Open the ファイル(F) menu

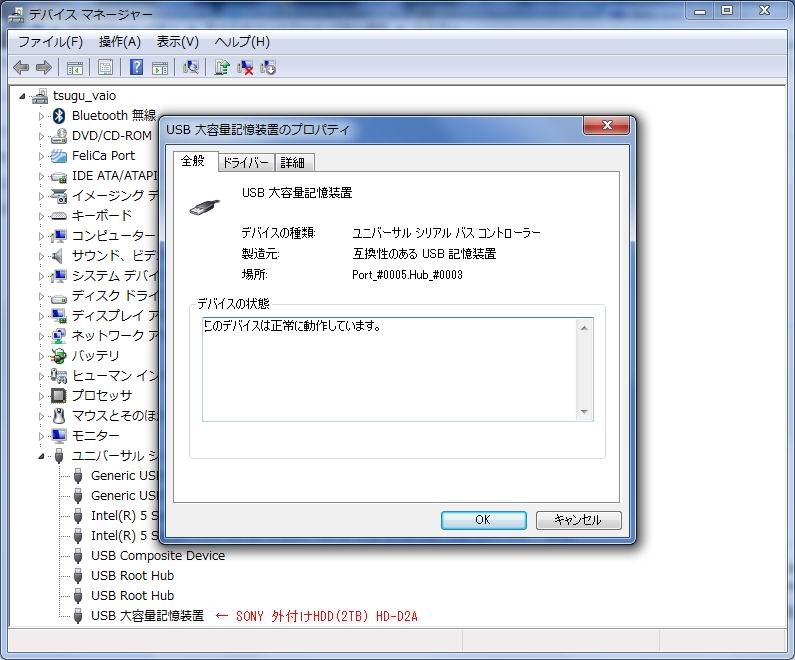click(50, 42)
